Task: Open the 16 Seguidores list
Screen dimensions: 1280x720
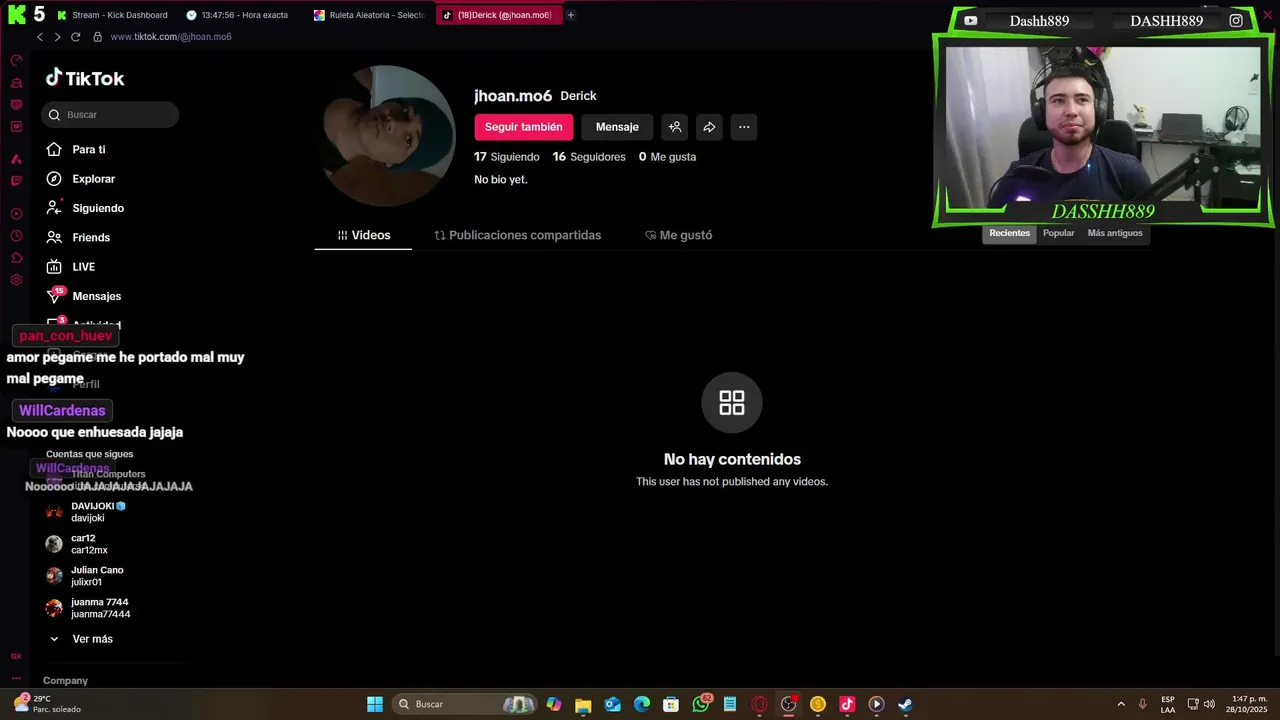Action: pyautogui.click(x=589, y=157)
